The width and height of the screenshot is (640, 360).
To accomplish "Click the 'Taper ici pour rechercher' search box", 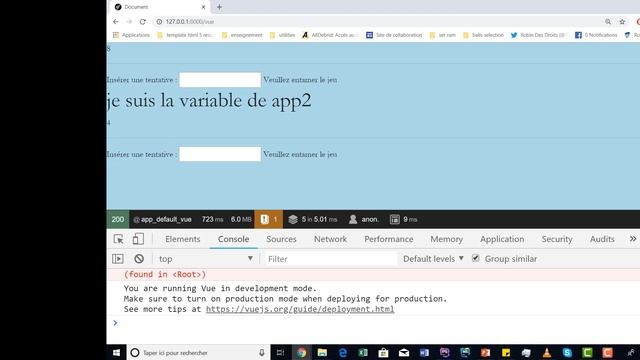I will pyautogui.click(x=198, y=353).
